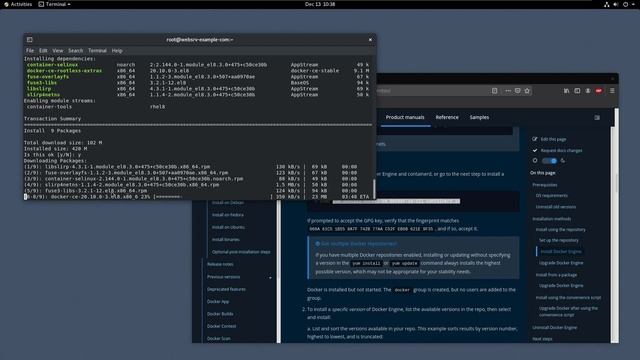
Task: Open the terminal File menu
Action: click(30, 51)
